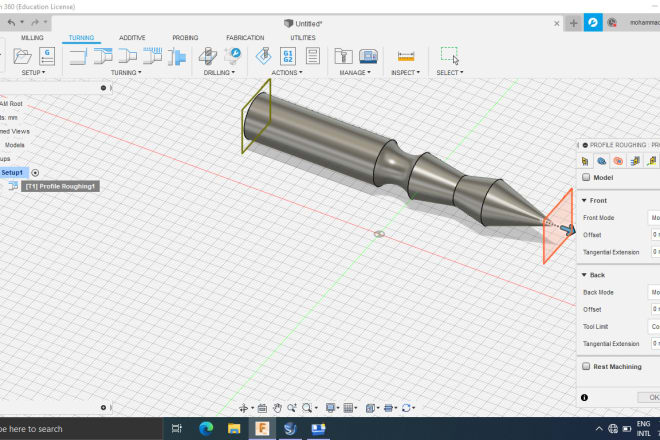Image resolution: width=660 pixels, height=440 pixels.
Task: Click the hole recognition wrench icon in Drilling
Action: [x=232, y=56]
